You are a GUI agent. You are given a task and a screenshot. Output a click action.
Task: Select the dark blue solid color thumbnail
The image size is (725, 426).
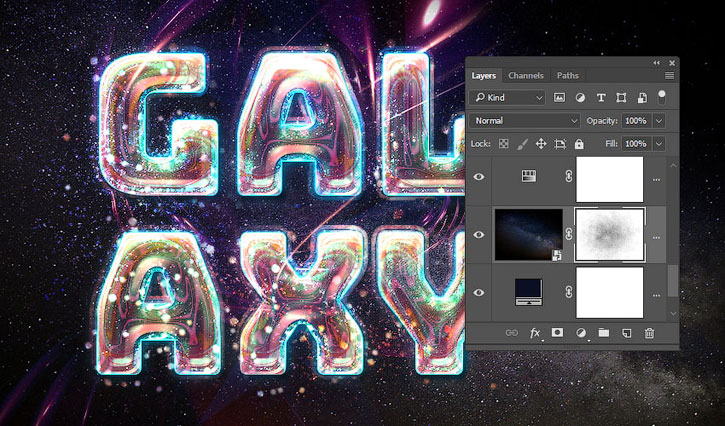click(528, 291)
